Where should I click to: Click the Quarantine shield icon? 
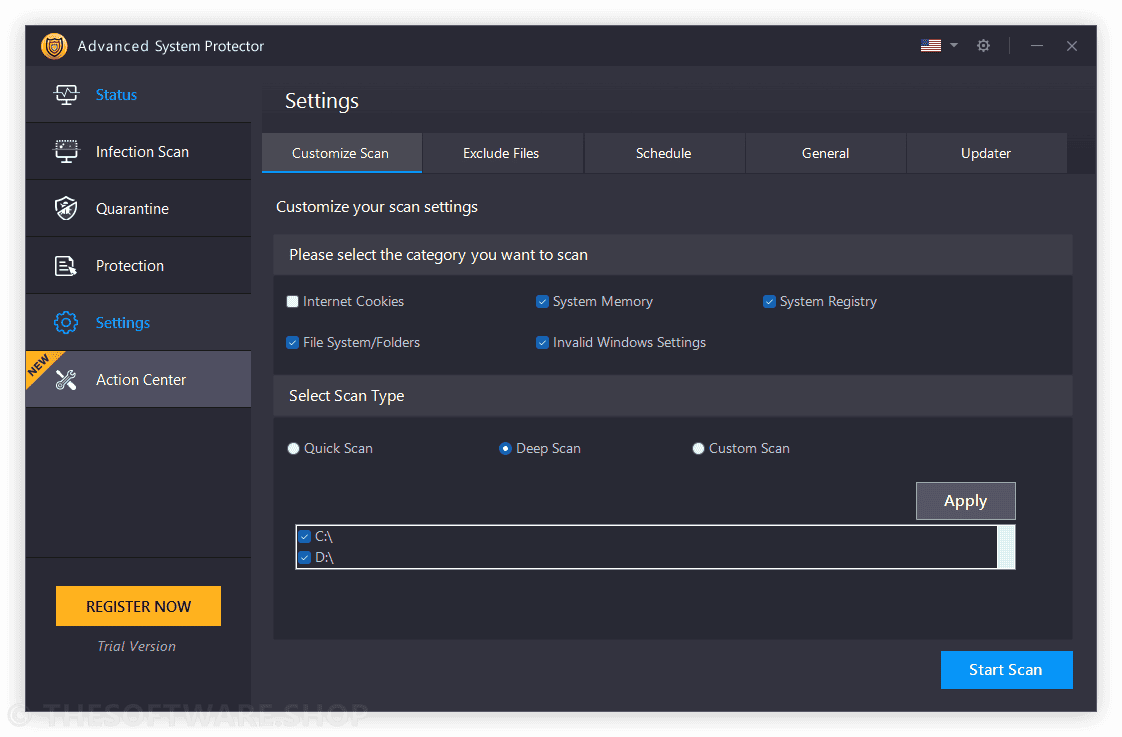coord(66,208)
